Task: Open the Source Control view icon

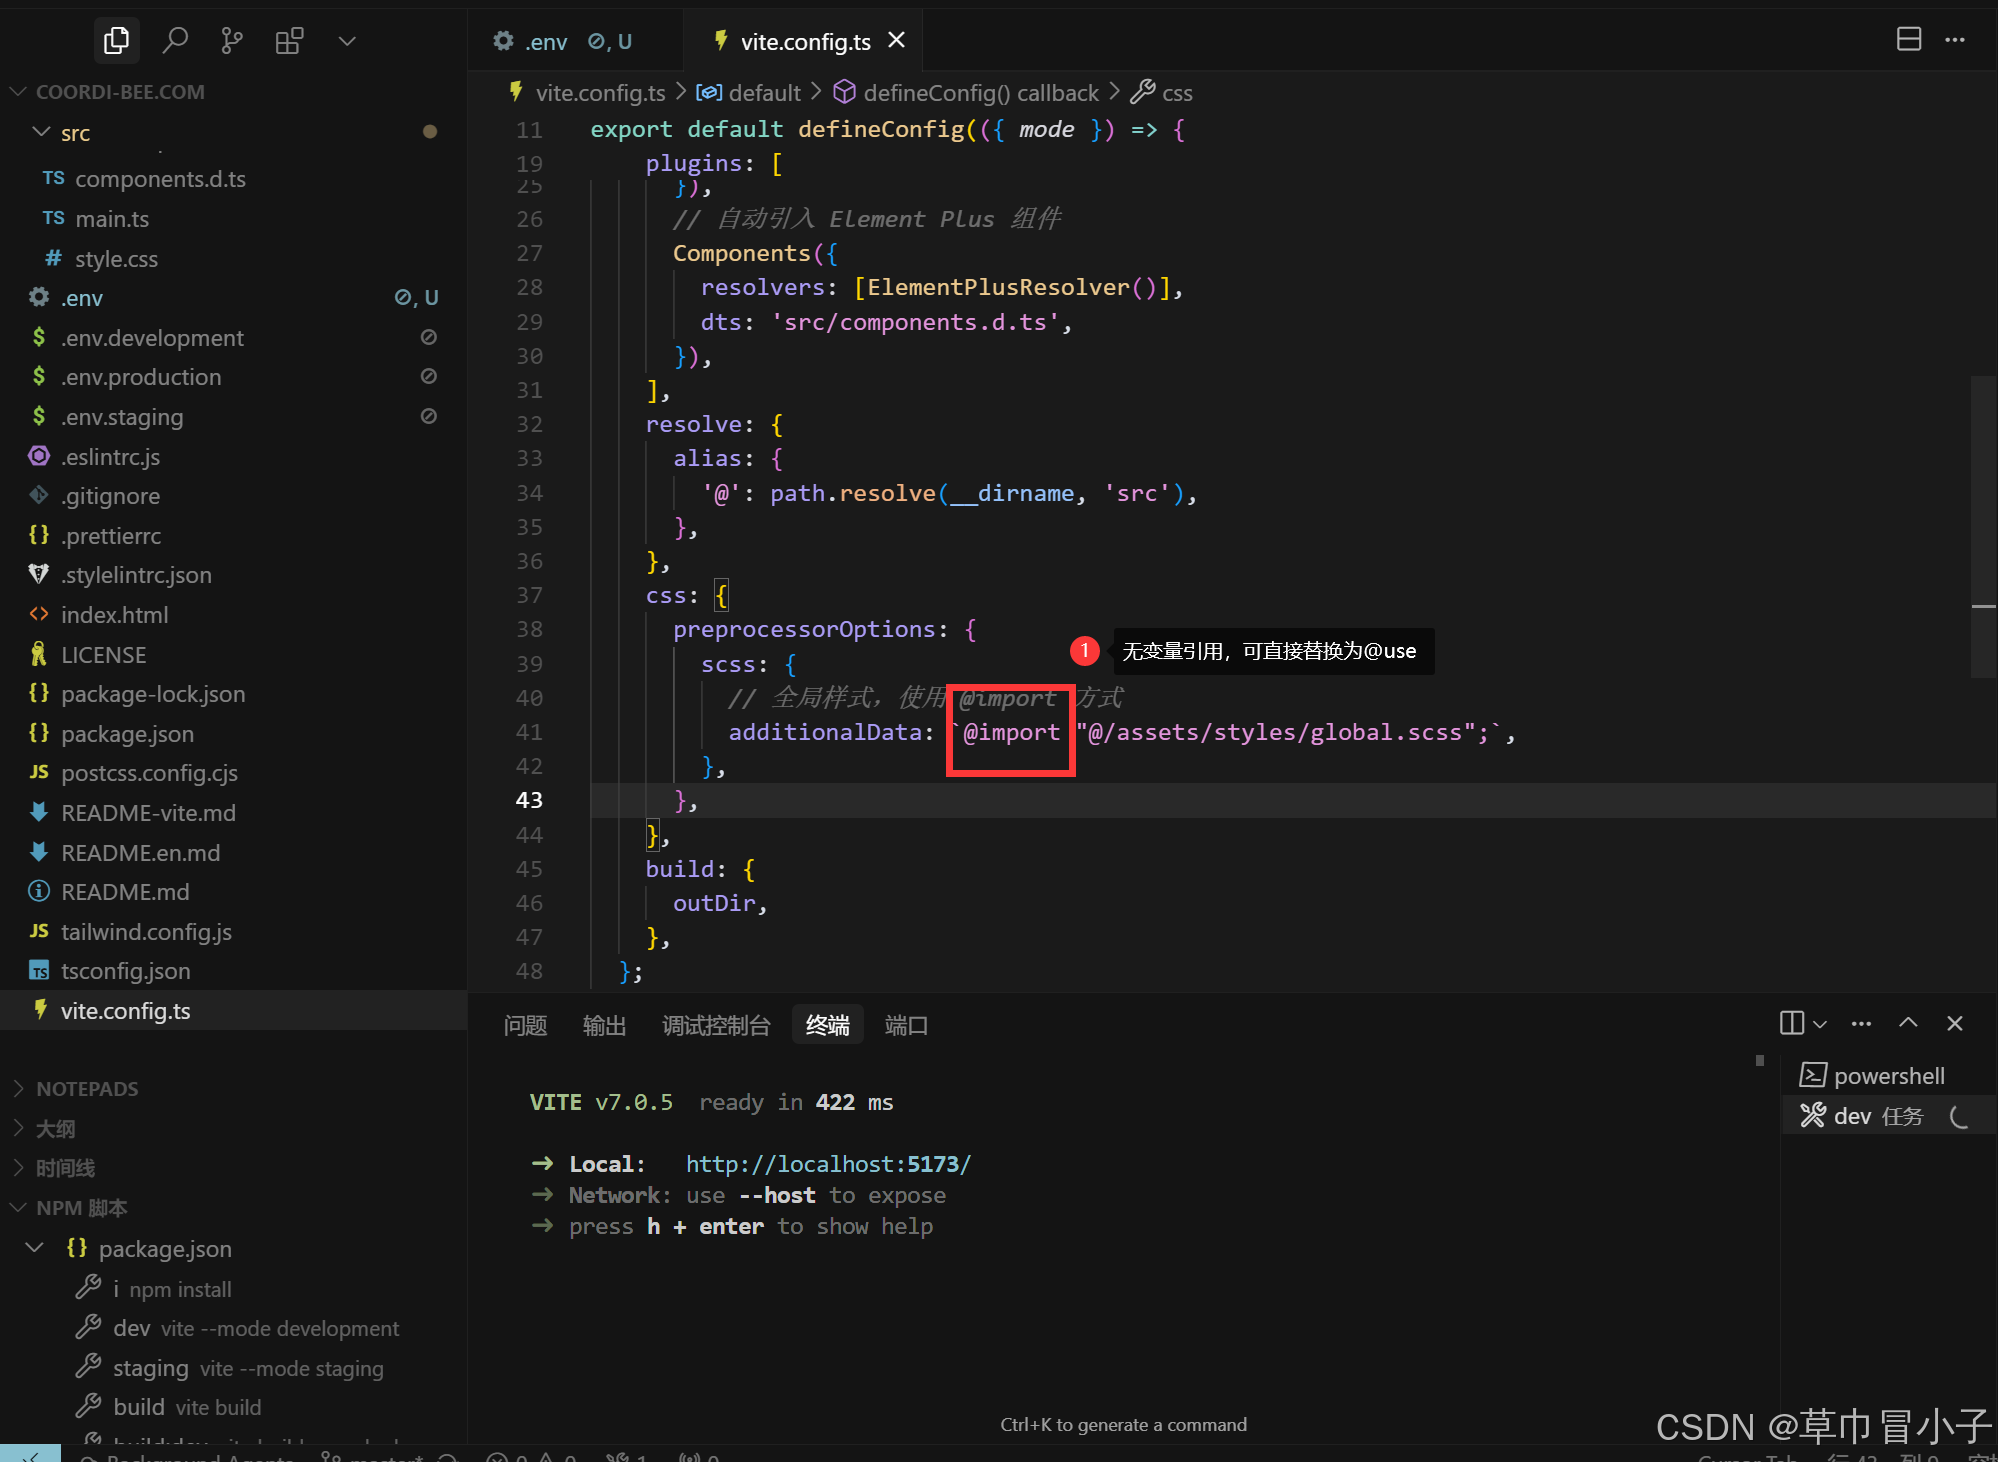Action: tap(232, 41)
